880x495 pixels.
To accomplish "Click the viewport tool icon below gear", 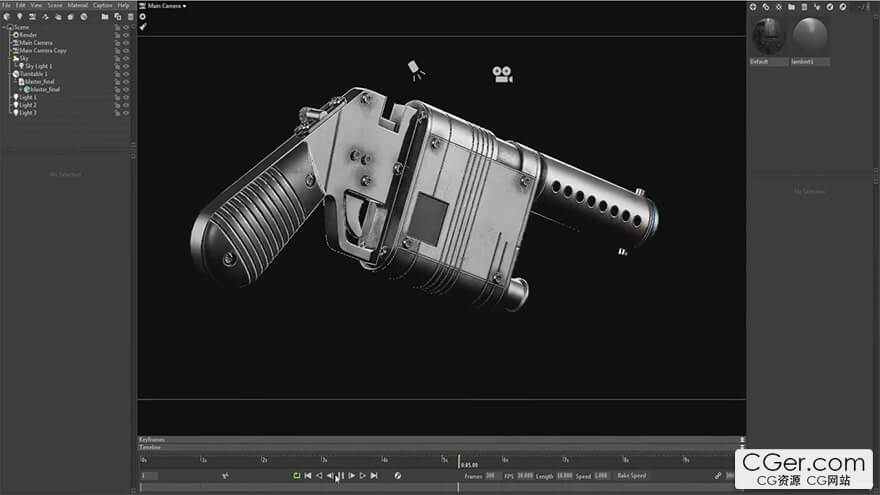I will [143, 26].
